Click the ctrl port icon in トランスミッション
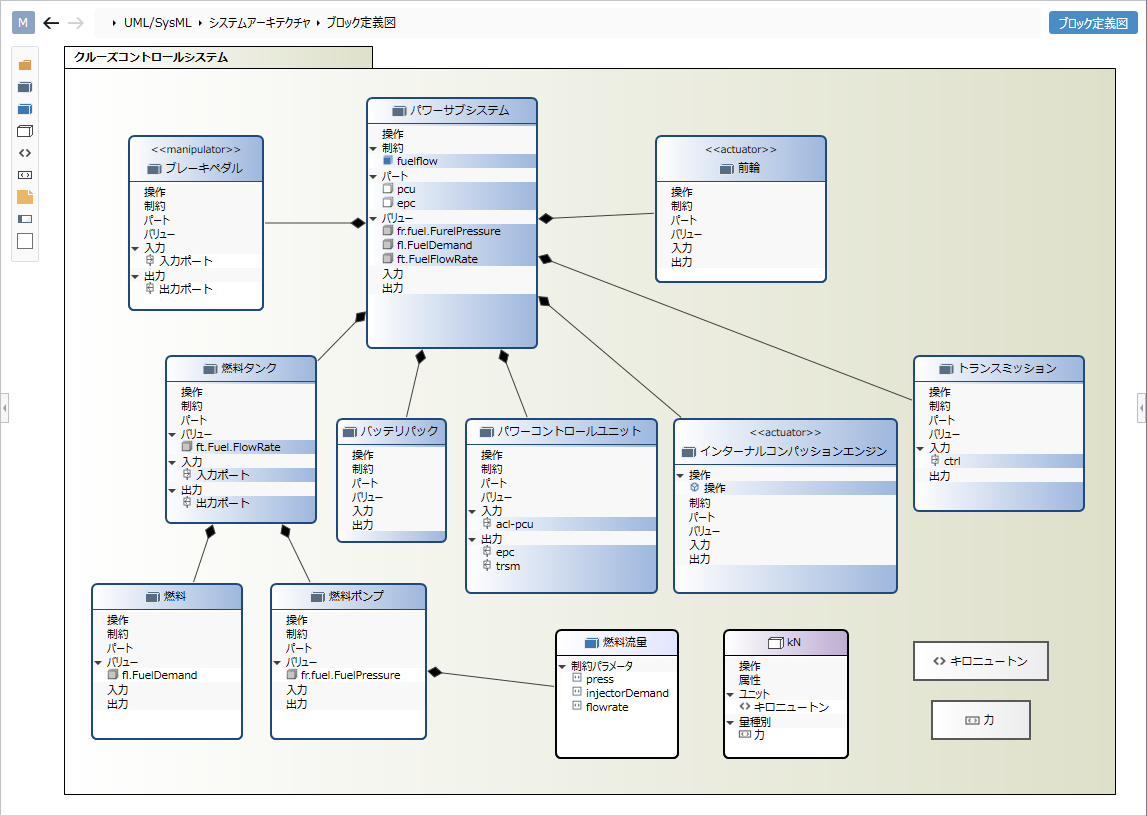Viewport: 1147px width, 816px height. coord(935,461)
